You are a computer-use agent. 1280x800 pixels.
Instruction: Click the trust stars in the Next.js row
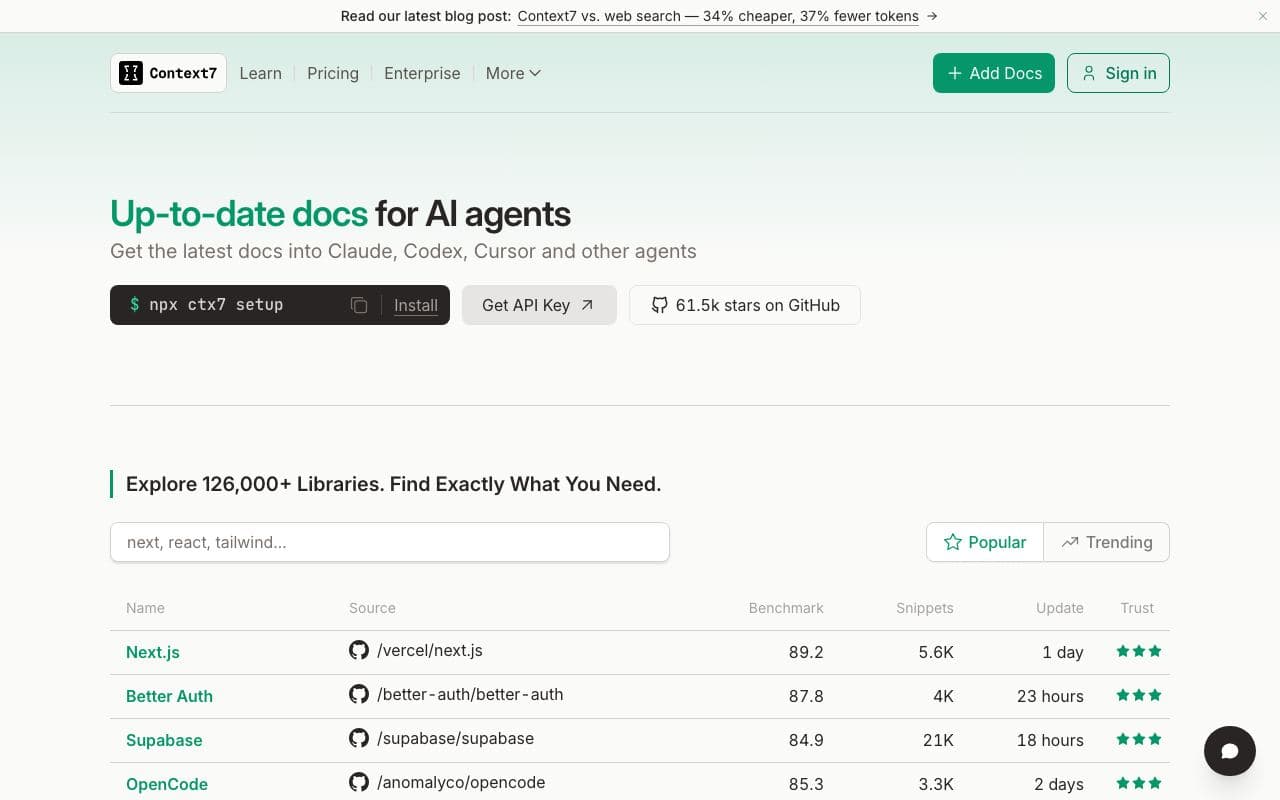click(x=1139, y=651)
